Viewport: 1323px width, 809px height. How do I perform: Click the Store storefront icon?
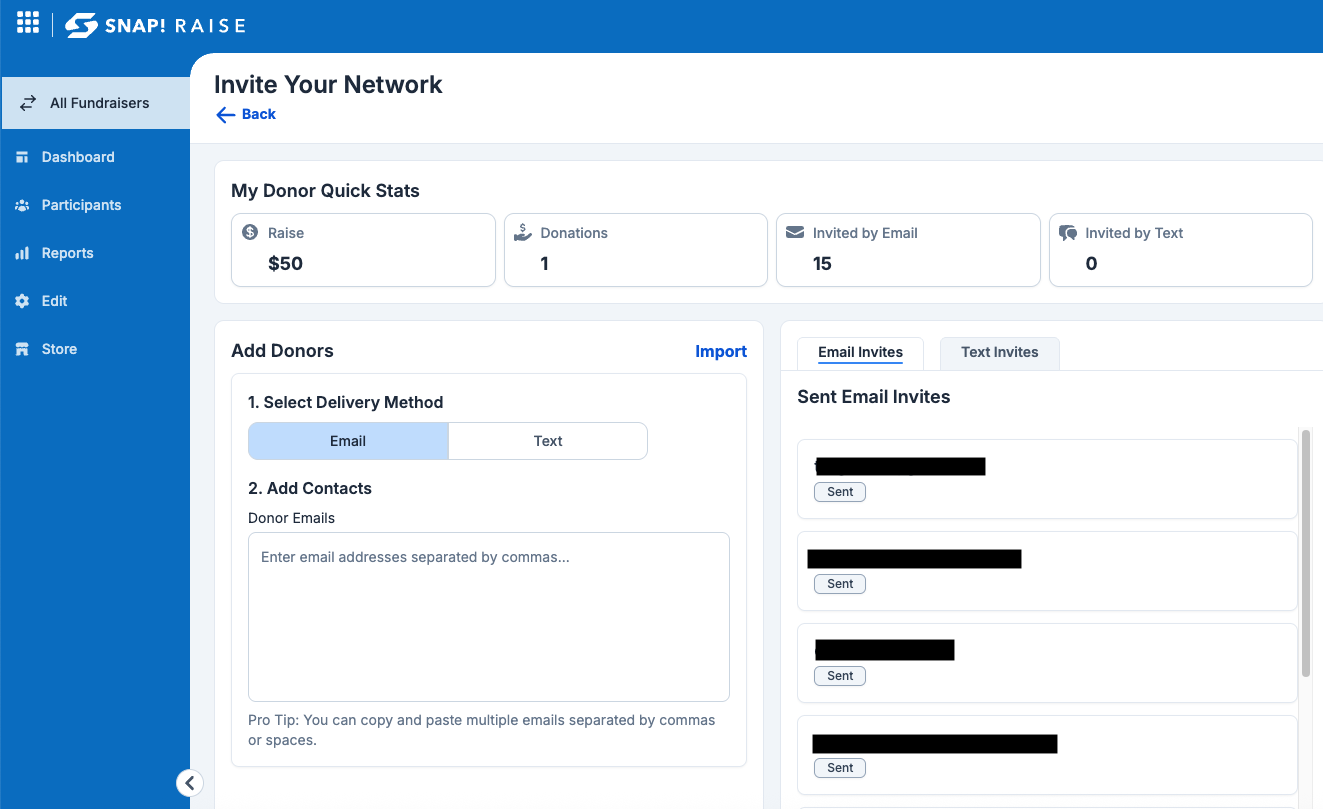tap(22, 349)
